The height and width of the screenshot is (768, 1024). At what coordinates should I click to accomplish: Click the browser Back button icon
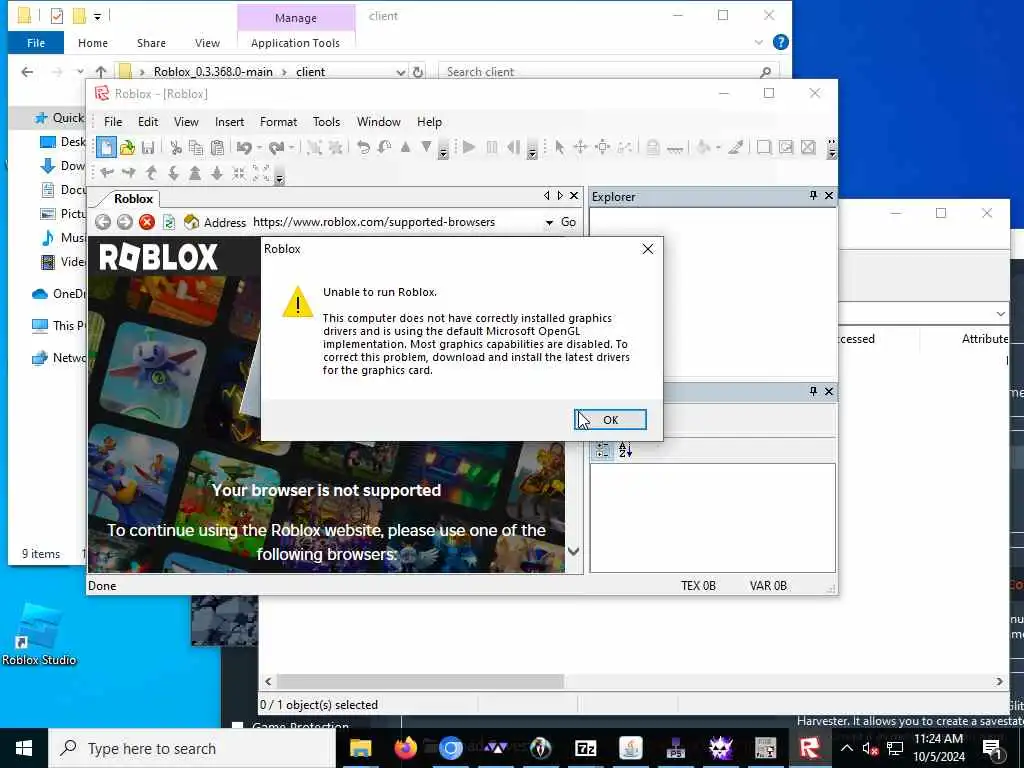pos(103,222)
